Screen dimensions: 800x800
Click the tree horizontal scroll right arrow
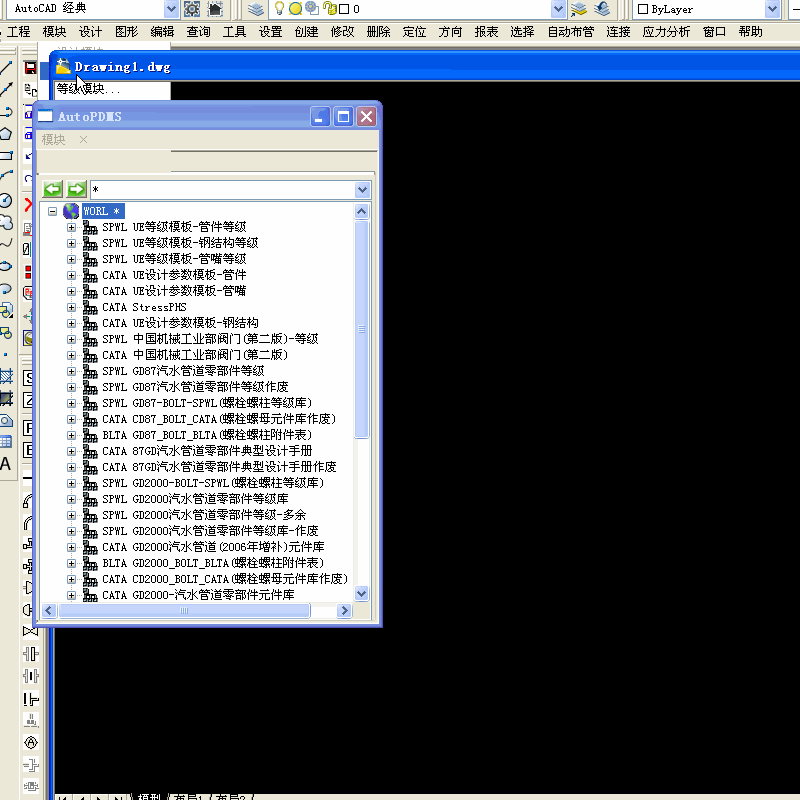pos(344,611)
